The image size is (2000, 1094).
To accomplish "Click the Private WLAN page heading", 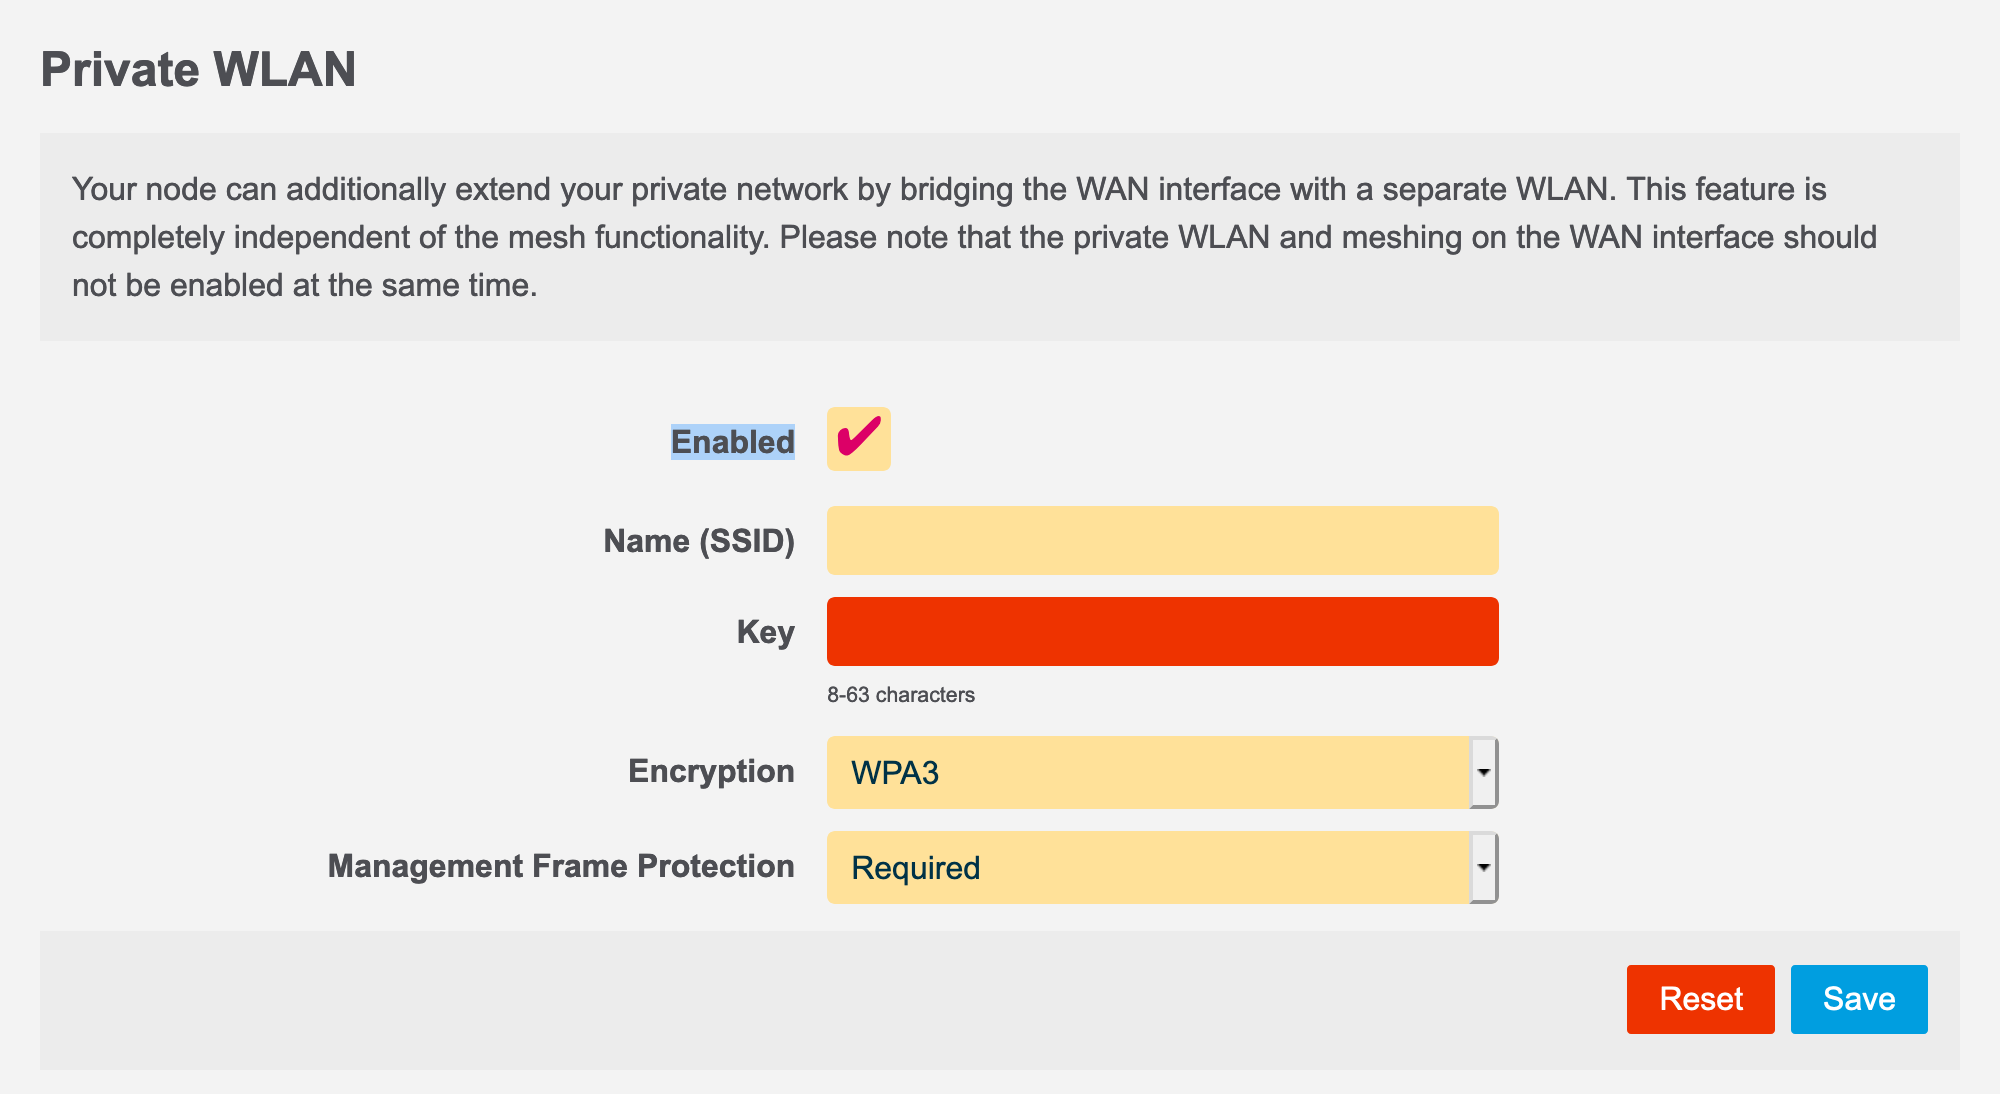I will coord(197,68).
